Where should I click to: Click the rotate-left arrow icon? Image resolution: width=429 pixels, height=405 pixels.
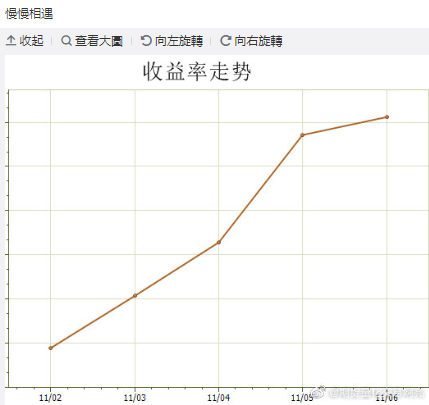(x=146, y=41)
